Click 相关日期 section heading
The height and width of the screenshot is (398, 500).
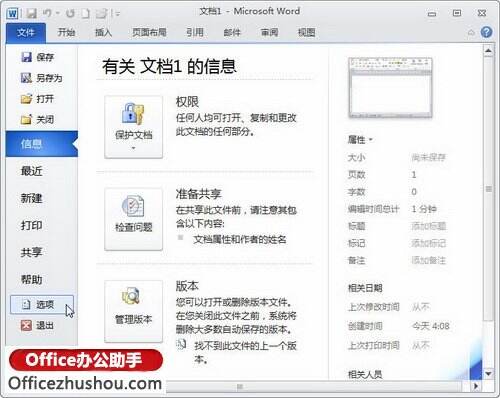[x=365, y=288]
